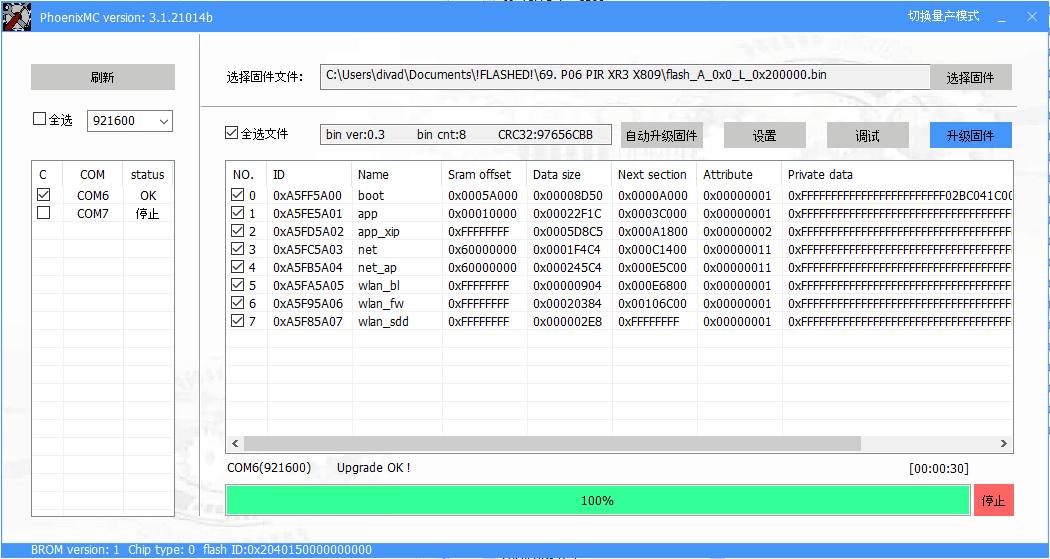1050x559 pixels.
Task: Click the 0x00008D50 data size cell
Action: (568, 195)
